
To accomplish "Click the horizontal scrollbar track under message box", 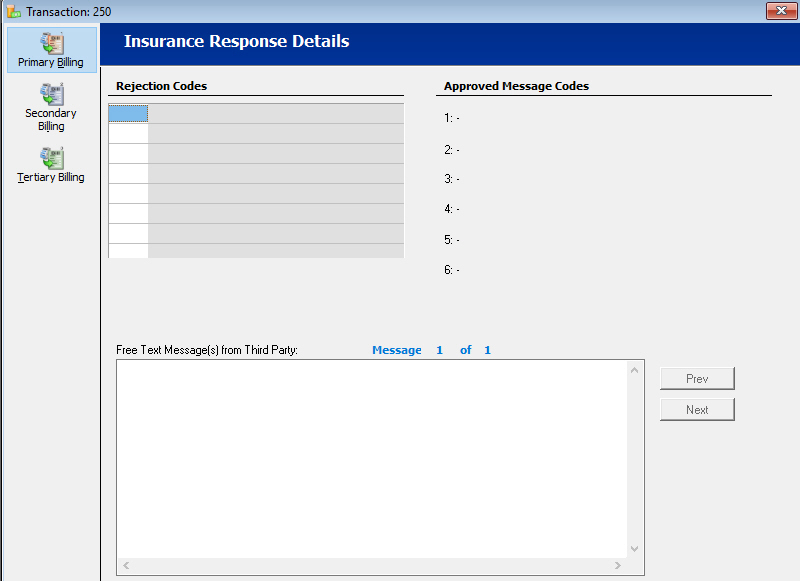I will click(371, 566).
